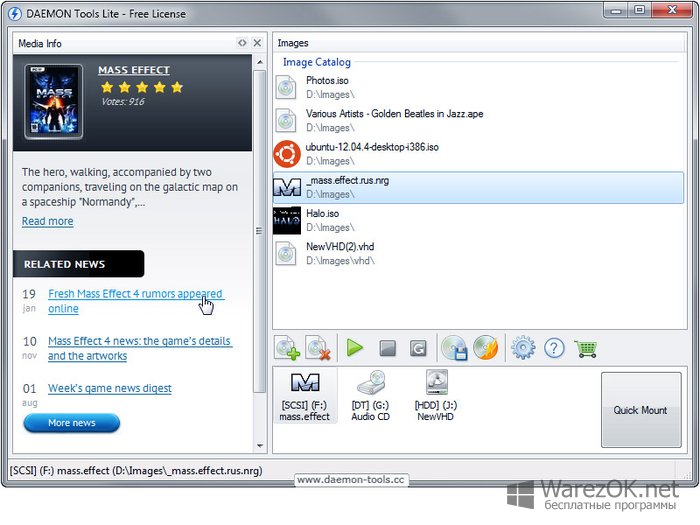
Task: Select the DT (G:) Audio CD drive
Action: 370,396
